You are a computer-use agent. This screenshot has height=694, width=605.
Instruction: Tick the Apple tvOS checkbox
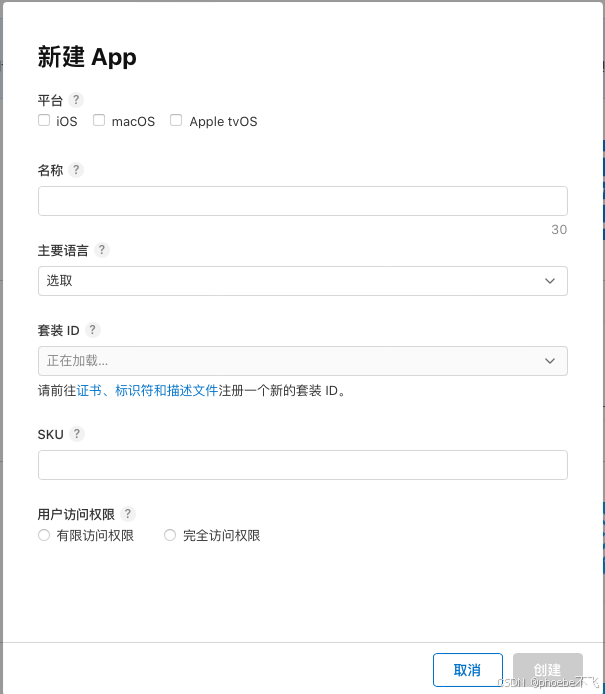(176, 120)
